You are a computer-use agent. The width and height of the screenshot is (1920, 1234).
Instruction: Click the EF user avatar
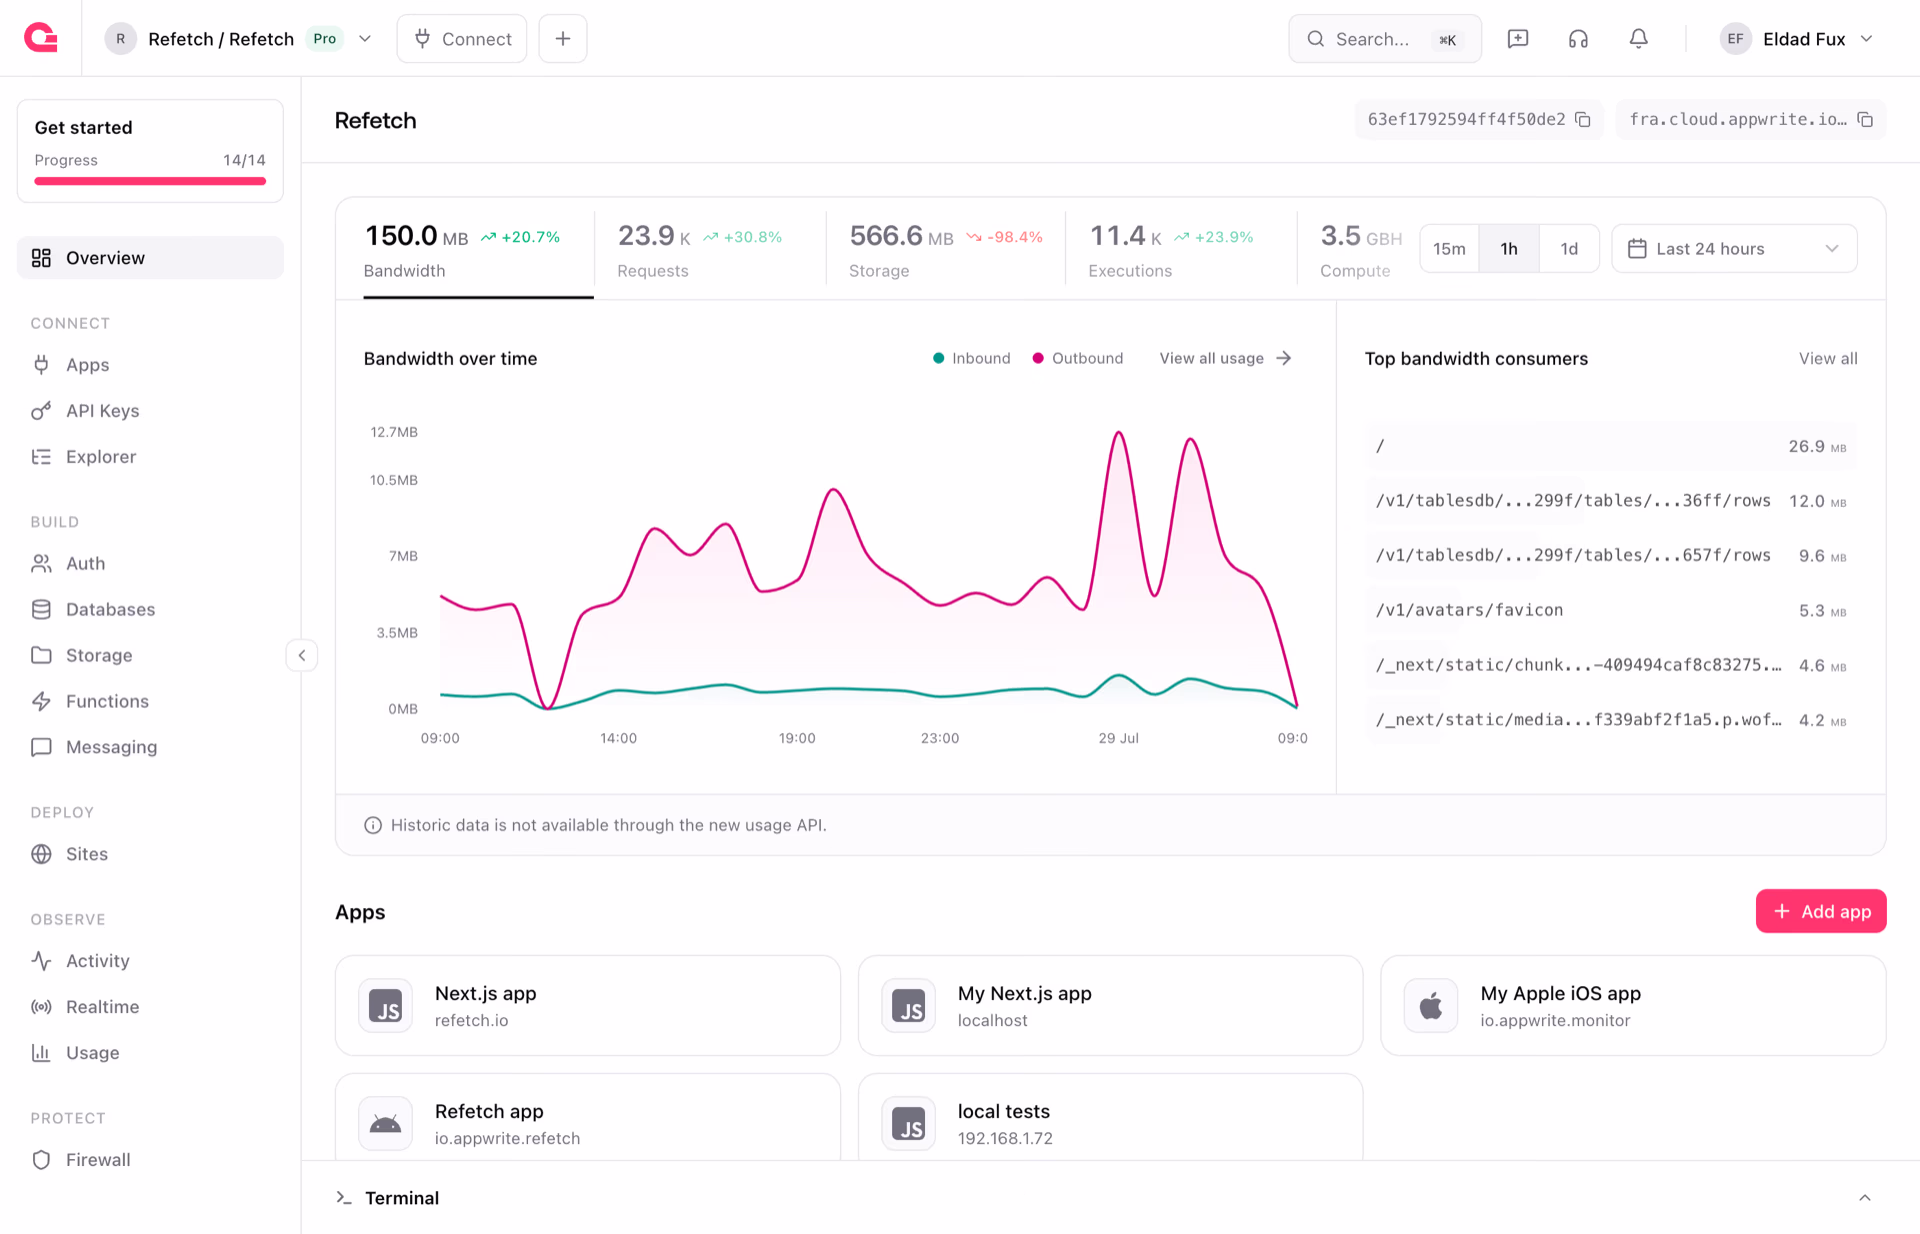pos(1735,39)
